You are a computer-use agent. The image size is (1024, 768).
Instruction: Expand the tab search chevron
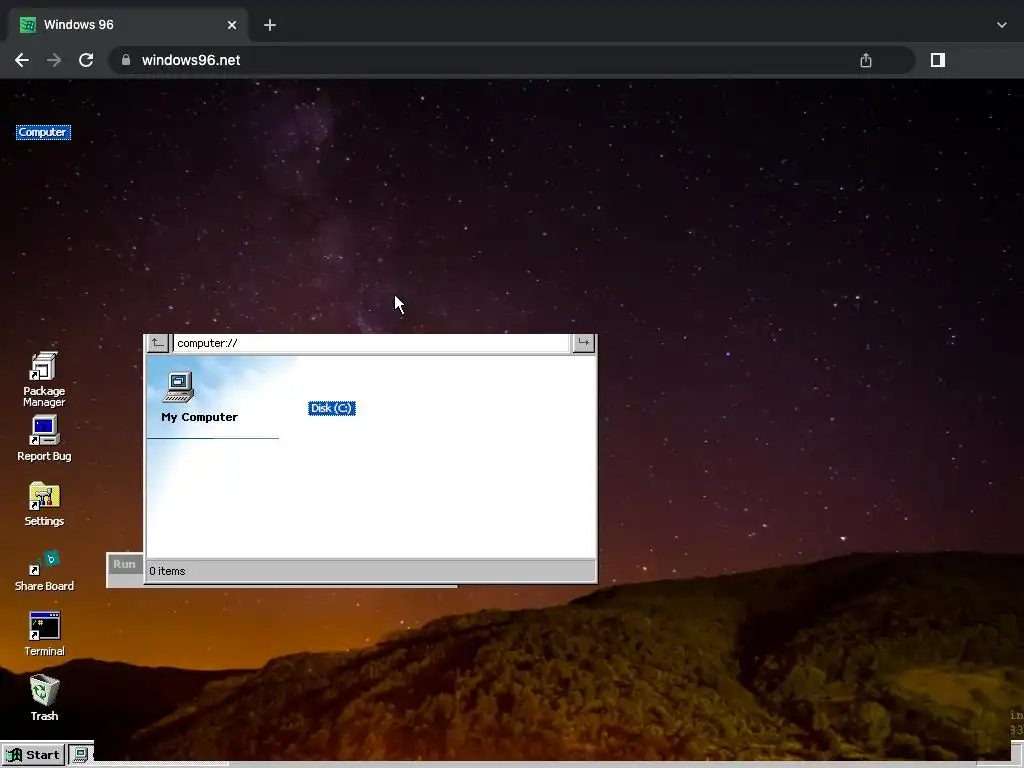click(1002, 25)
